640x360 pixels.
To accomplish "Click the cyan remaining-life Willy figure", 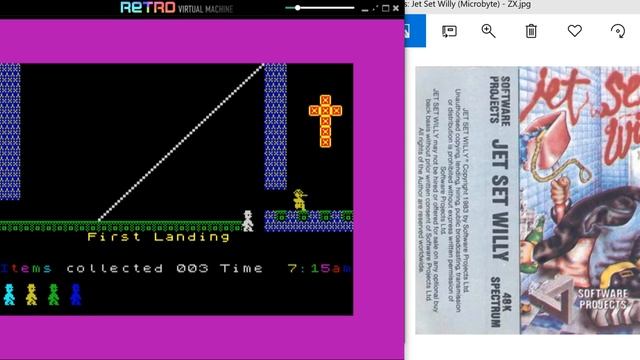I will (x=9, y=295).
